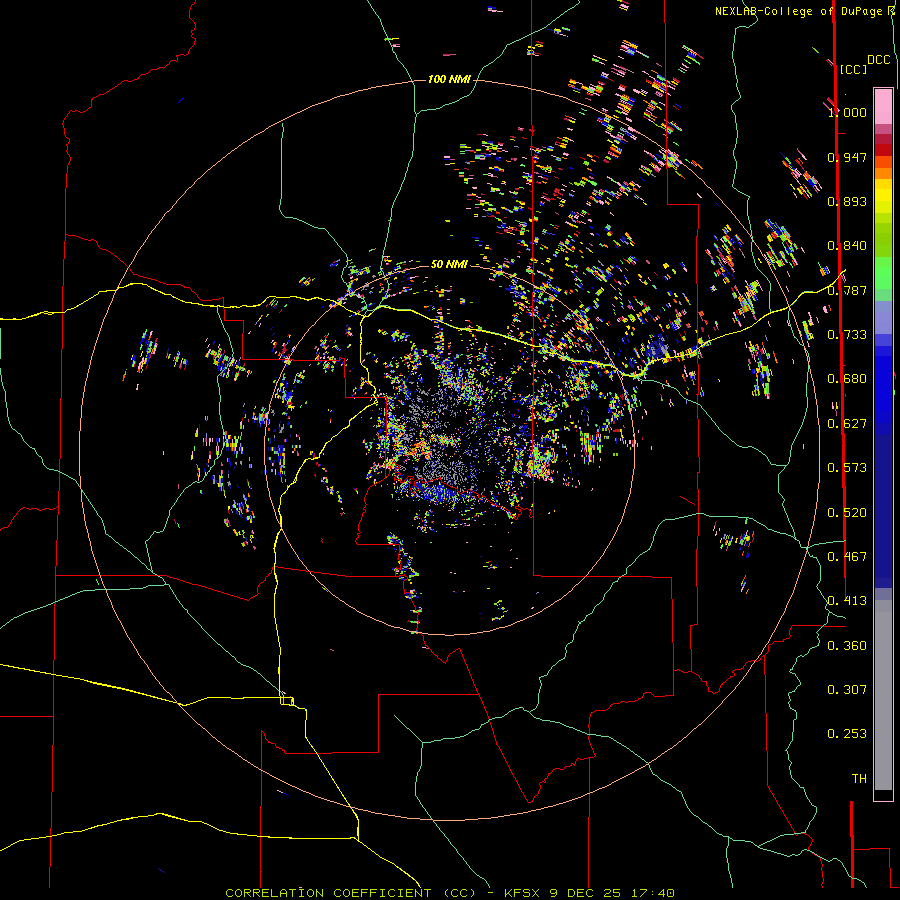This screenshot has height=900, width=900.
Task: Click the "0.840" legend value
Action: tap(847, 246)
